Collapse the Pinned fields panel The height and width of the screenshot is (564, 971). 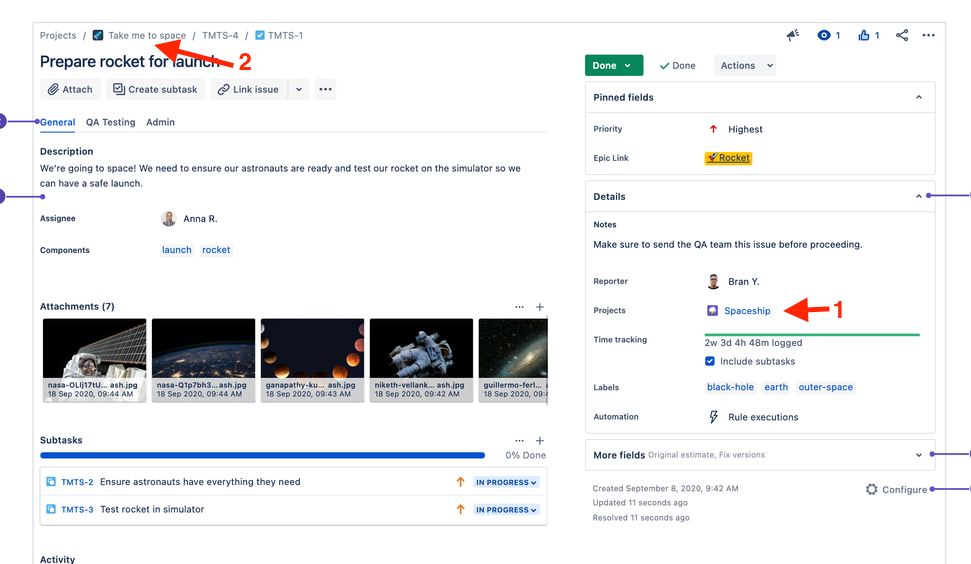point(918,97)
